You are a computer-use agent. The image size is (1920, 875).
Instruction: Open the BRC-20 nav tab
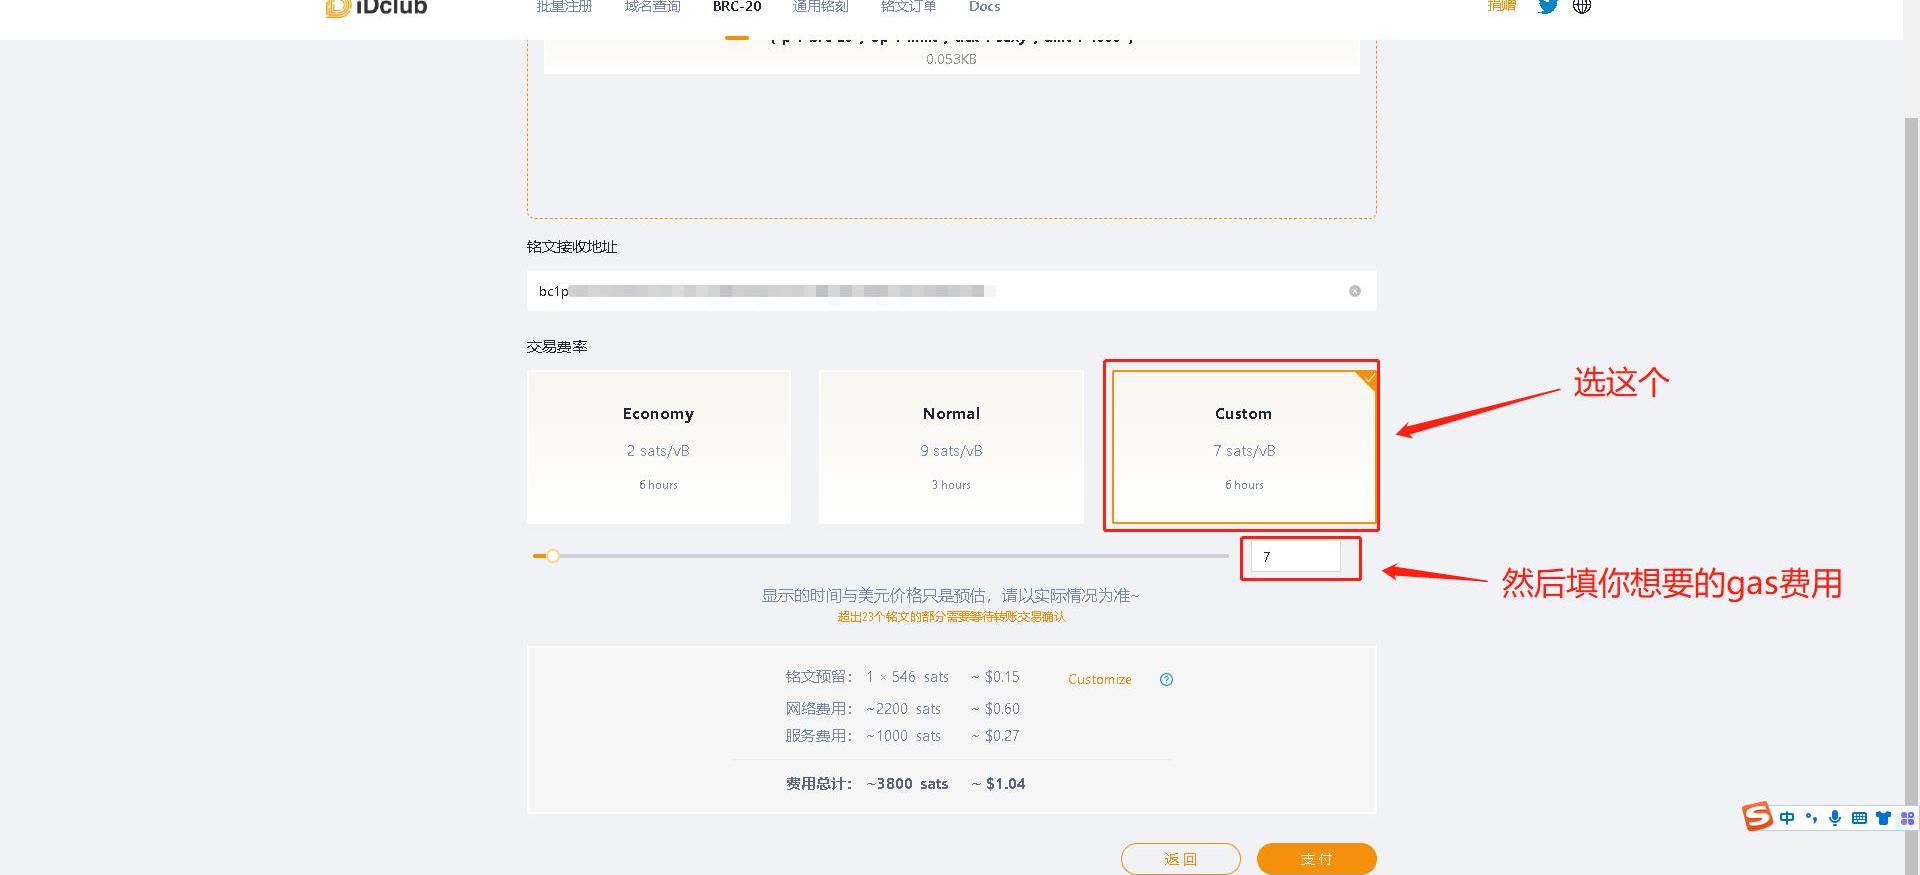pos(737,7)
